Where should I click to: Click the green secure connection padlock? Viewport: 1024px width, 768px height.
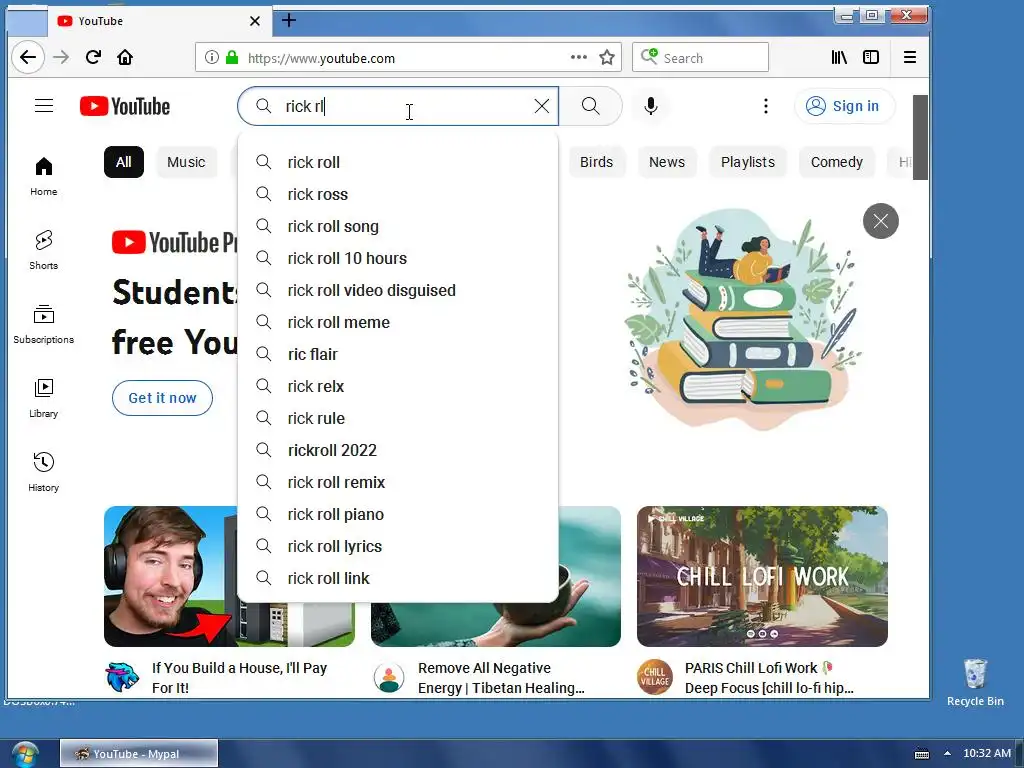tap(232, 57)
